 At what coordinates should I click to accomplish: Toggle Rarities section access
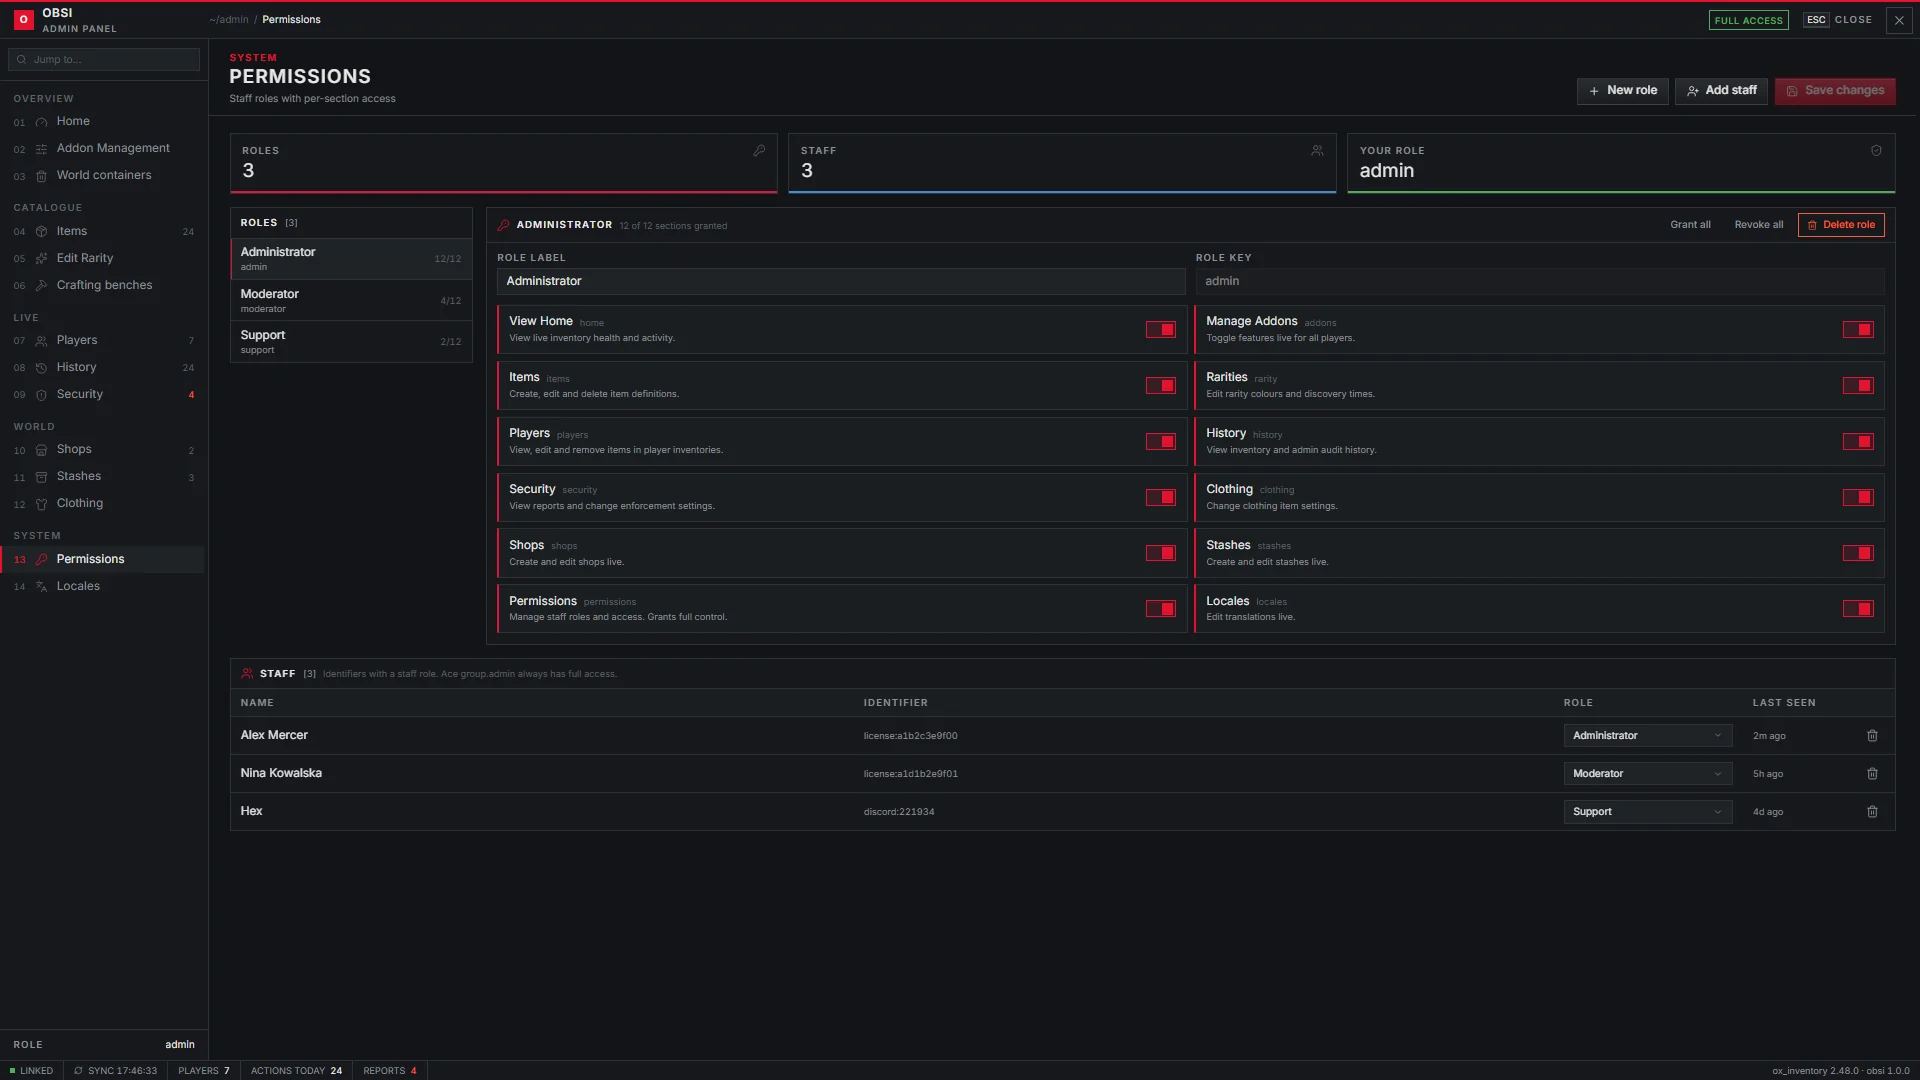[x=1858, y=386]
